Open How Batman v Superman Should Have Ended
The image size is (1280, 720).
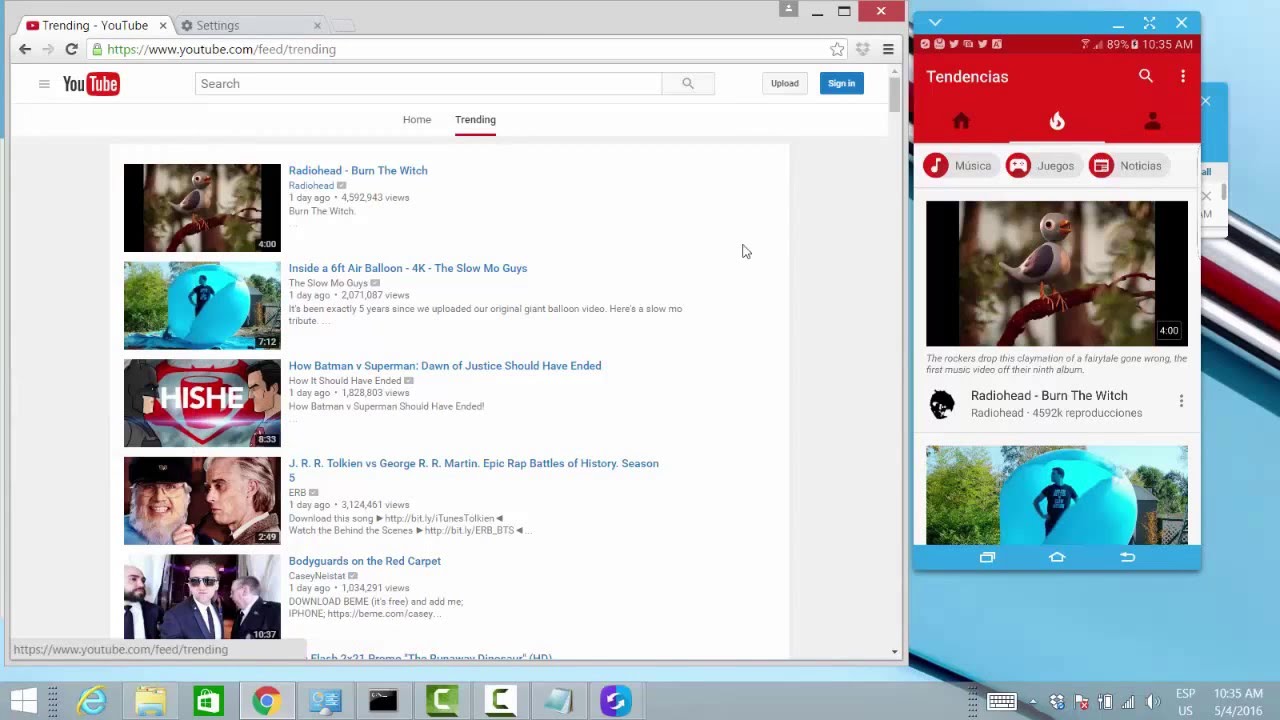(x=445, y=366)
